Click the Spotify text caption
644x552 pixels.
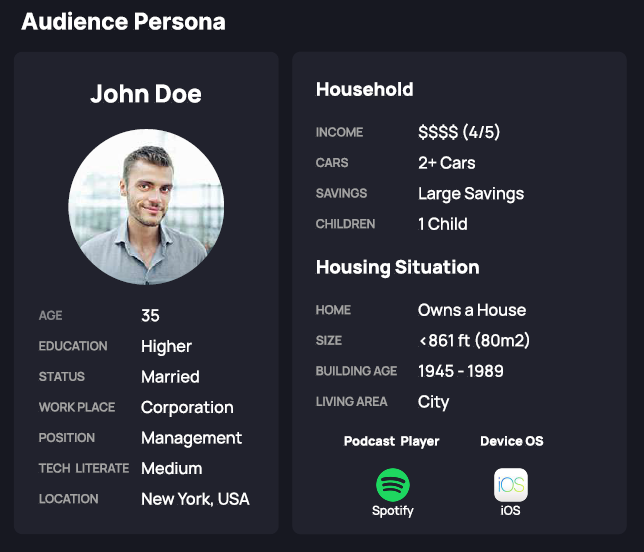(393, 511)
